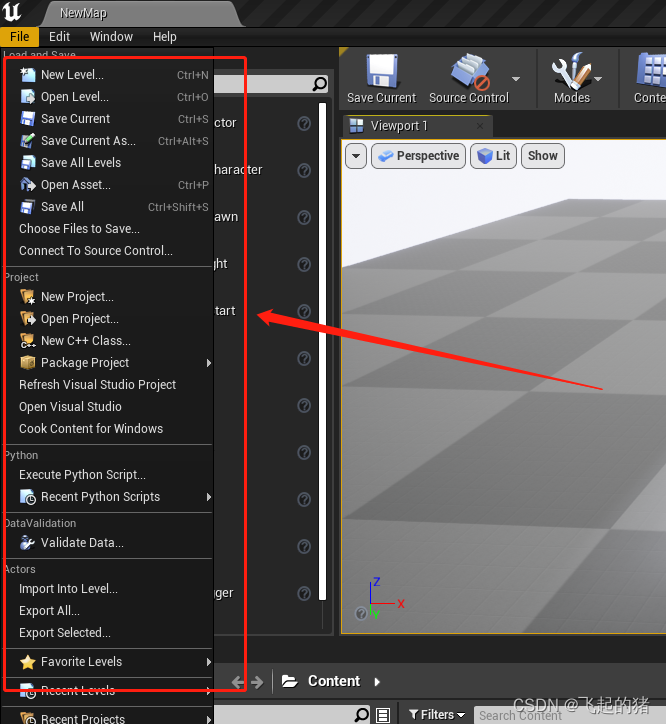The image size is (666, 724).
Task: Click the help icon next to Character
Action: 304,170
